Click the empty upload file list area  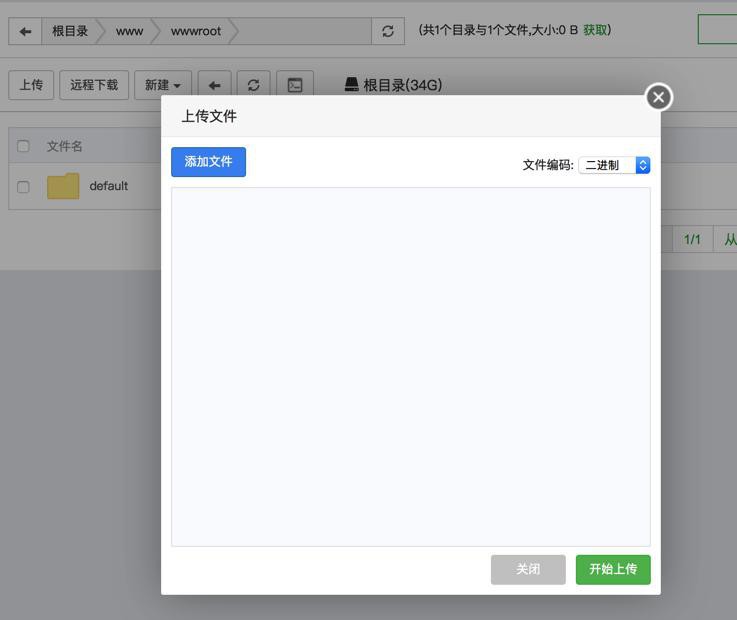(411, 367)
